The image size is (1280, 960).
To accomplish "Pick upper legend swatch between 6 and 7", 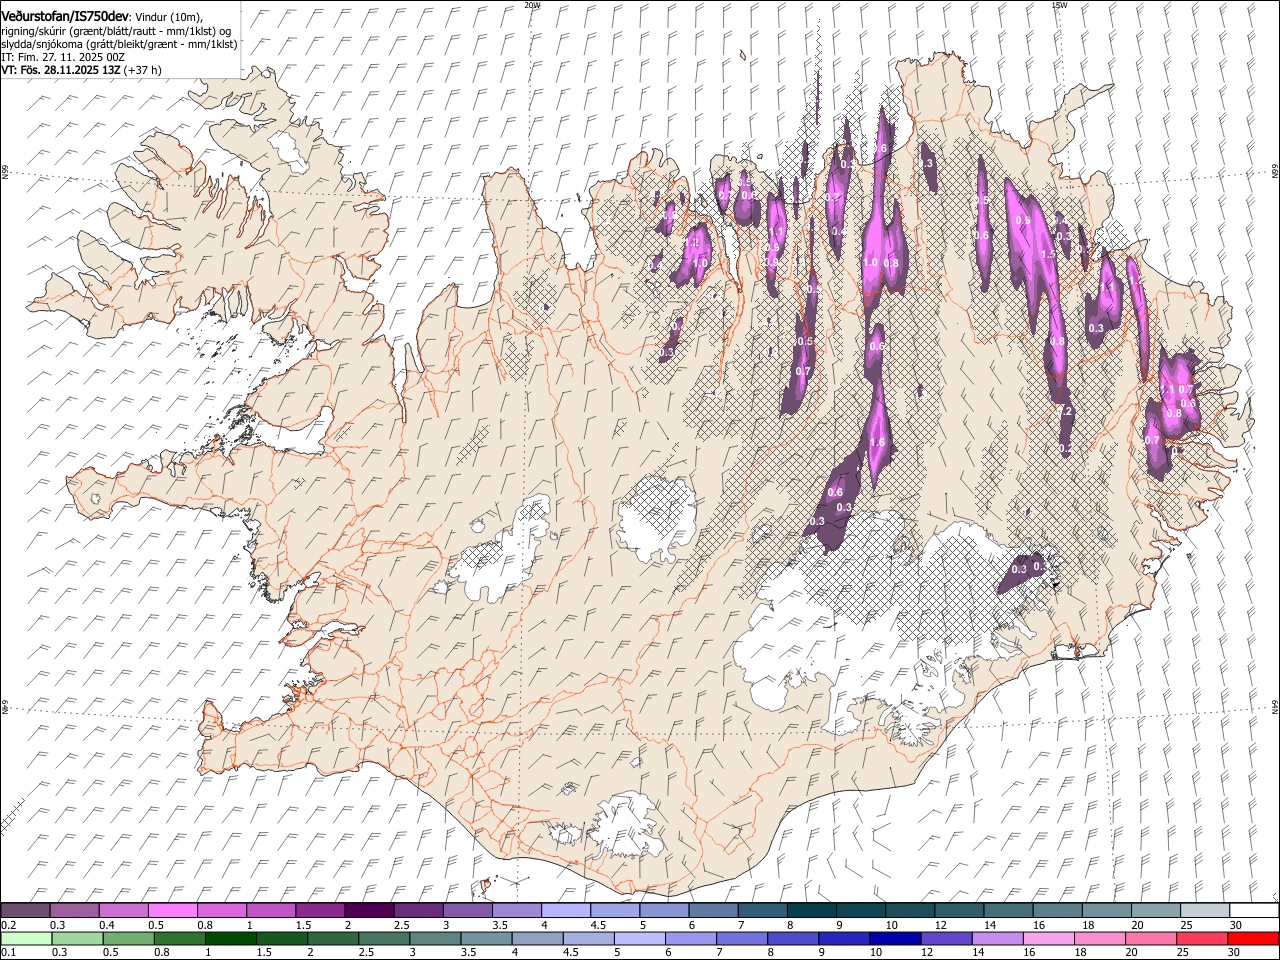I will click(713, 911).
